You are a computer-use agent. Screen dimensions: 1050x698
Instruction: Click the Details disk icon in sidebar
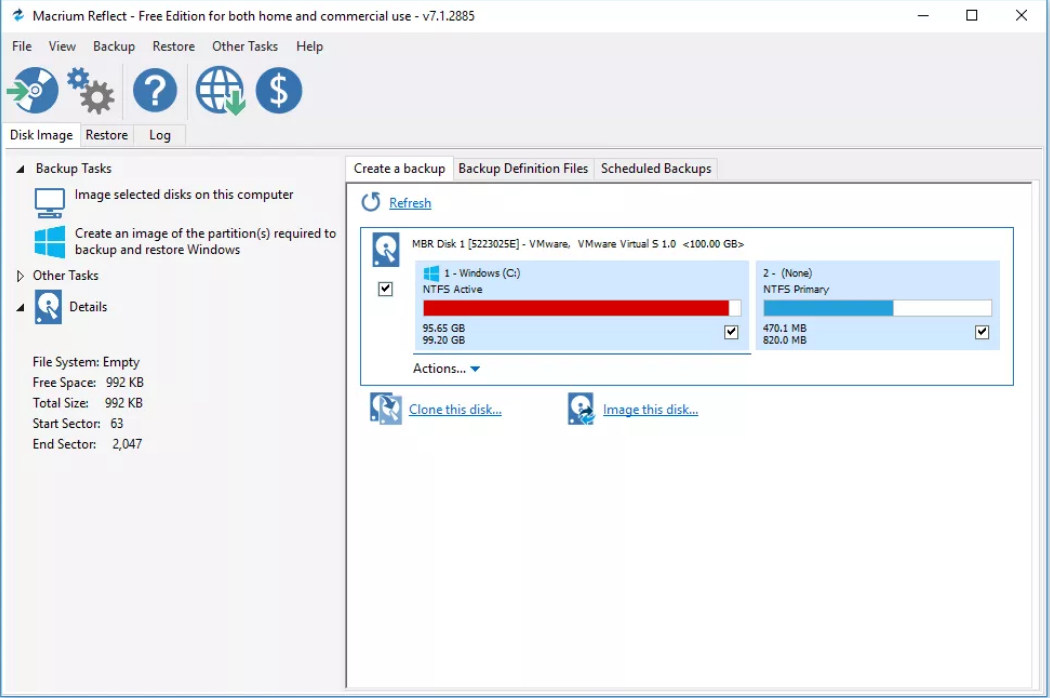(48, 307)
